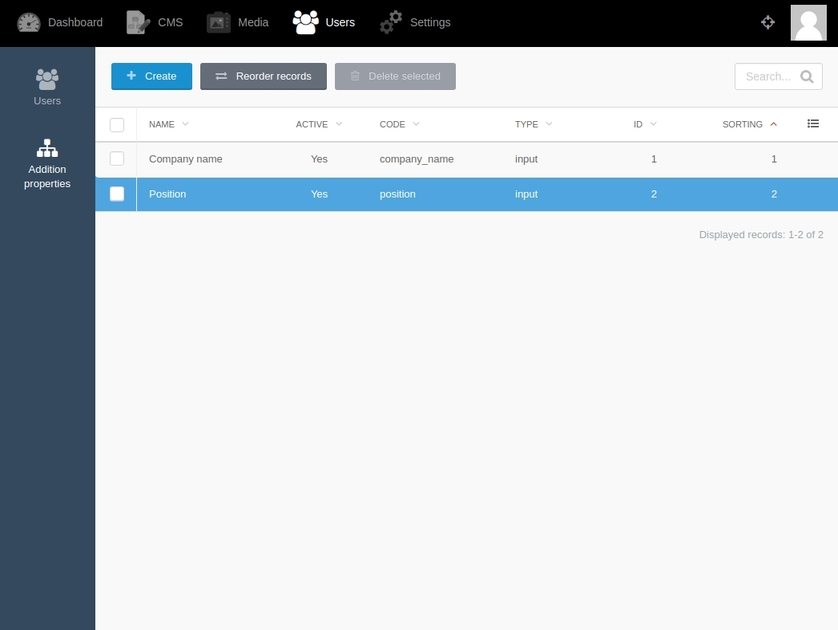Click the trash icon on Delete selected

[355, 76]
